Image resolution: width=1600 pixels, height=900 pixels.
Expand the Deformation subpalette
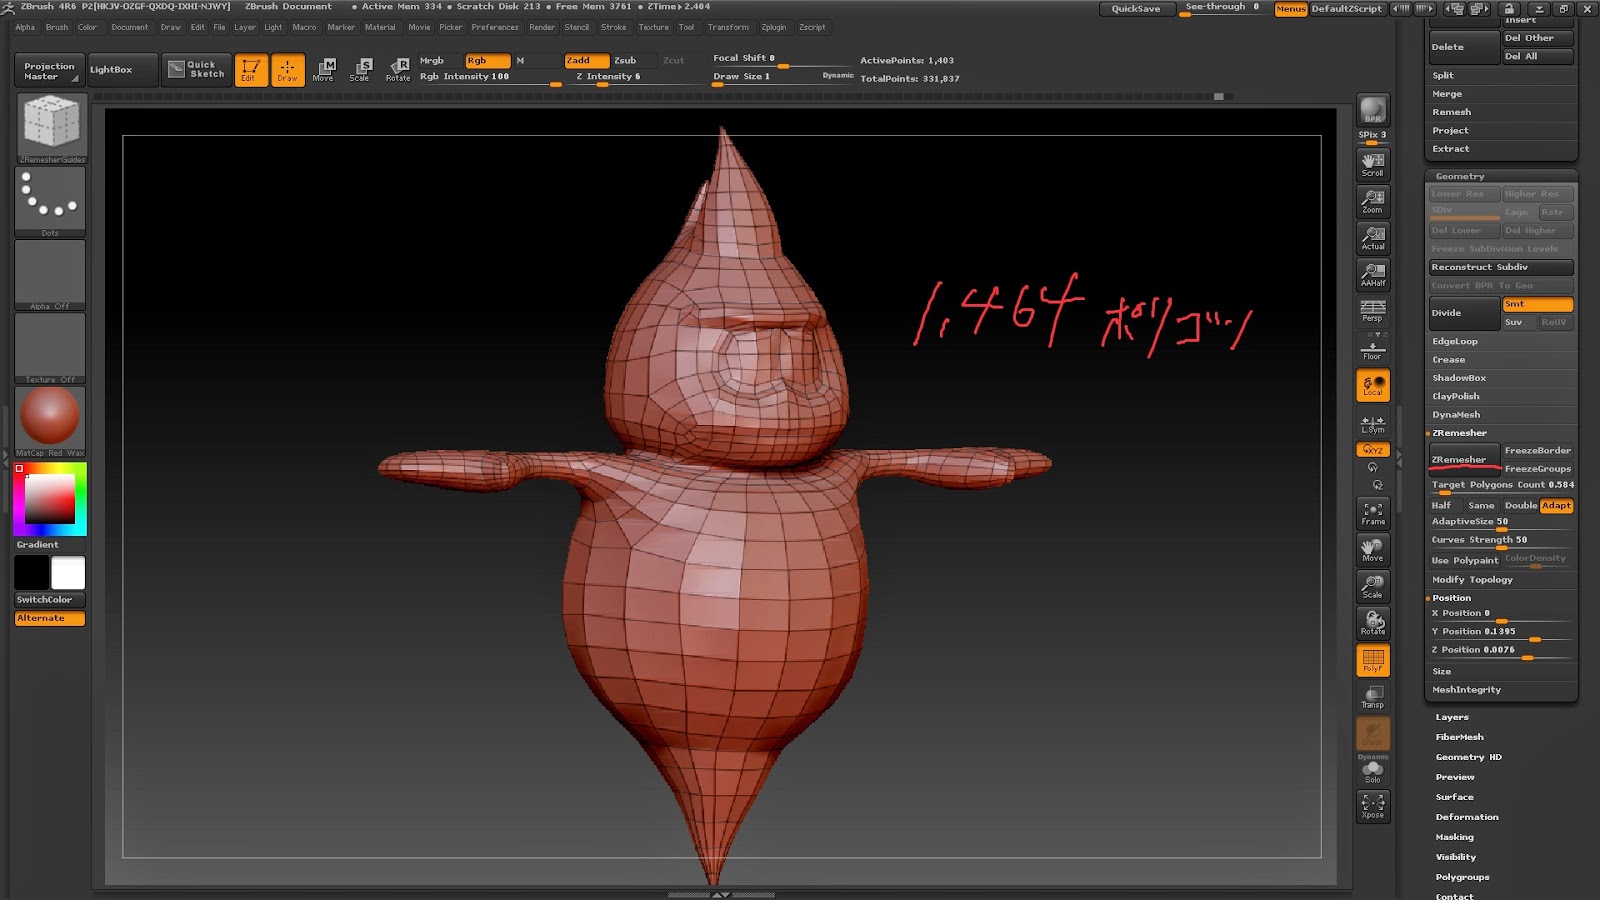(1467, 817)
